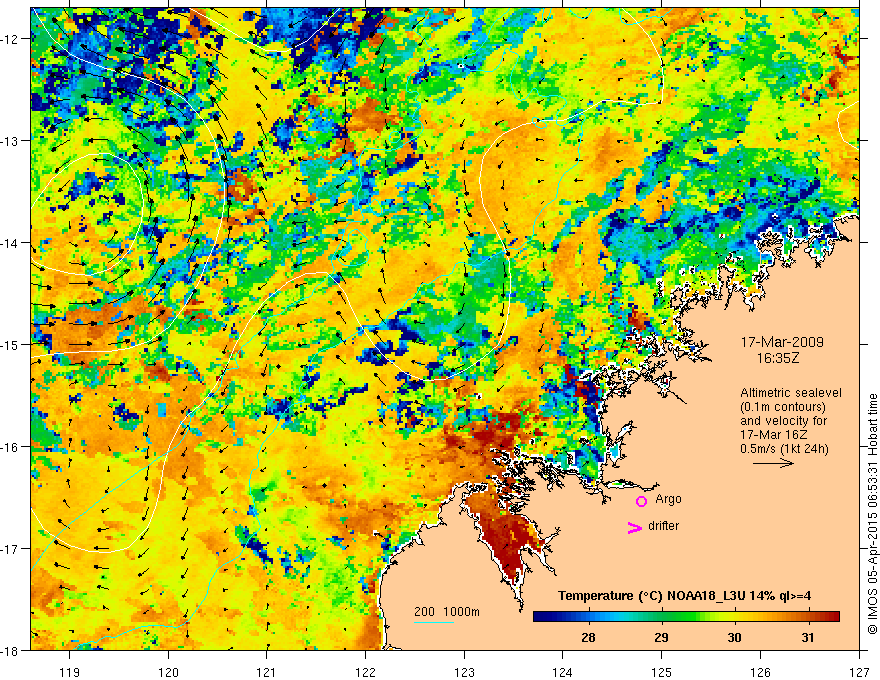Click the '(0.1m contours)' text
Image resolution: width=880 pixels, height=680 pixels.
[783, 407]
